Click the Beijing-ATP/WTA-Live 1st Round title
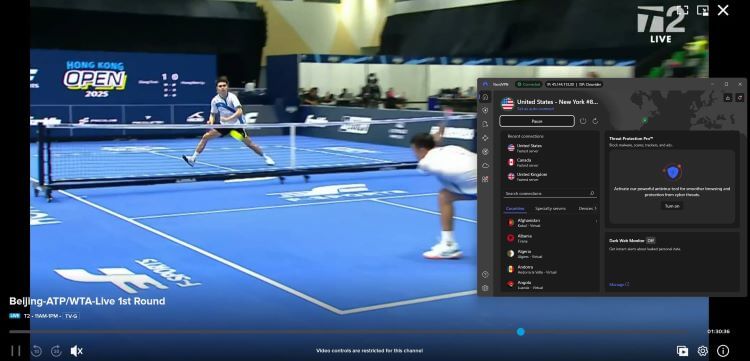750x361 pixels. point(88,301)
